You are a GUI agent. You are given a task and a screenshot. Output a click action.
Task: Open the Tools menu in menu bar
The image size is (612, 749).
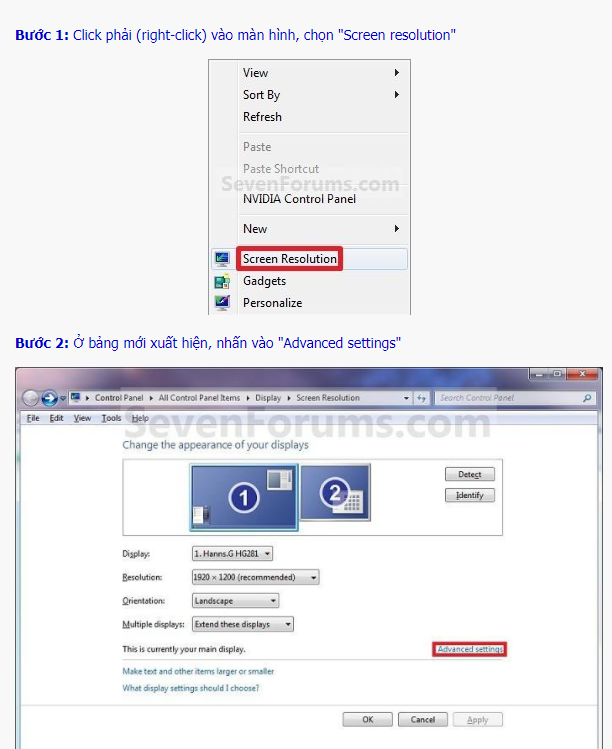[x=111, y=418]
